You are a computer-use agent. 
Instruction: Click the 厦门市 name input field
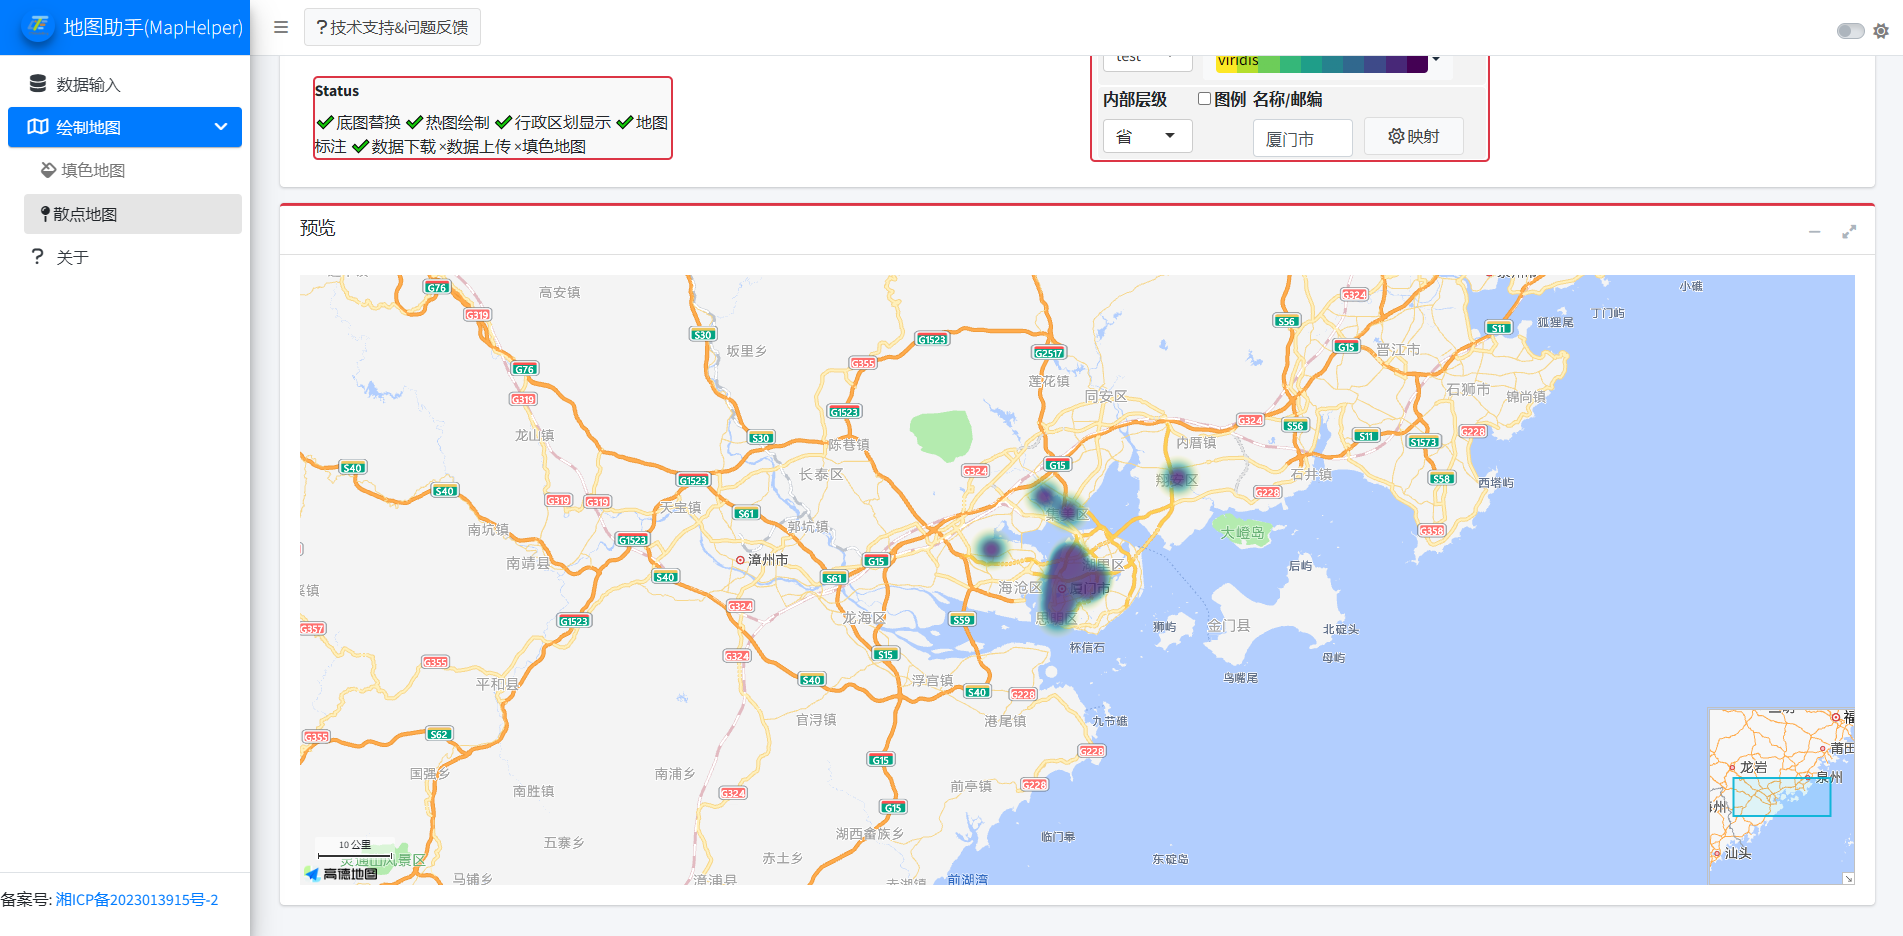(x=1302, y=138)
